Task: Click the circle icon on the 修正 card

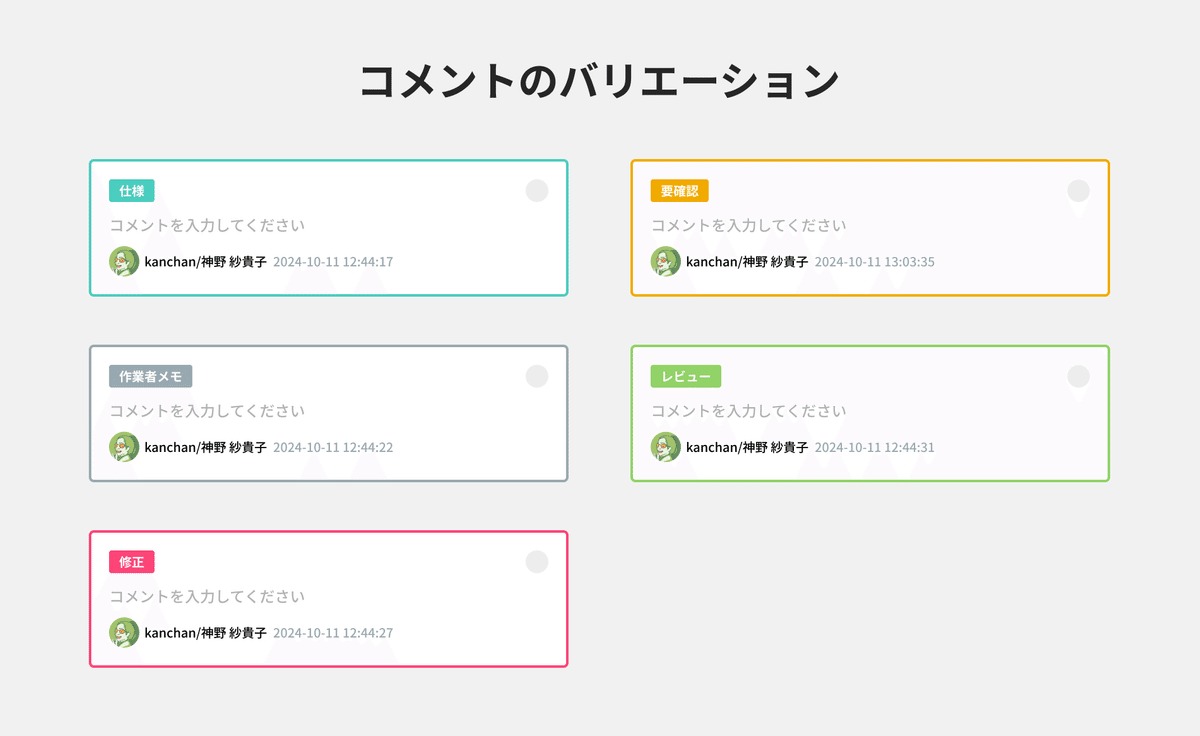Action: click(x=537, y=562)
